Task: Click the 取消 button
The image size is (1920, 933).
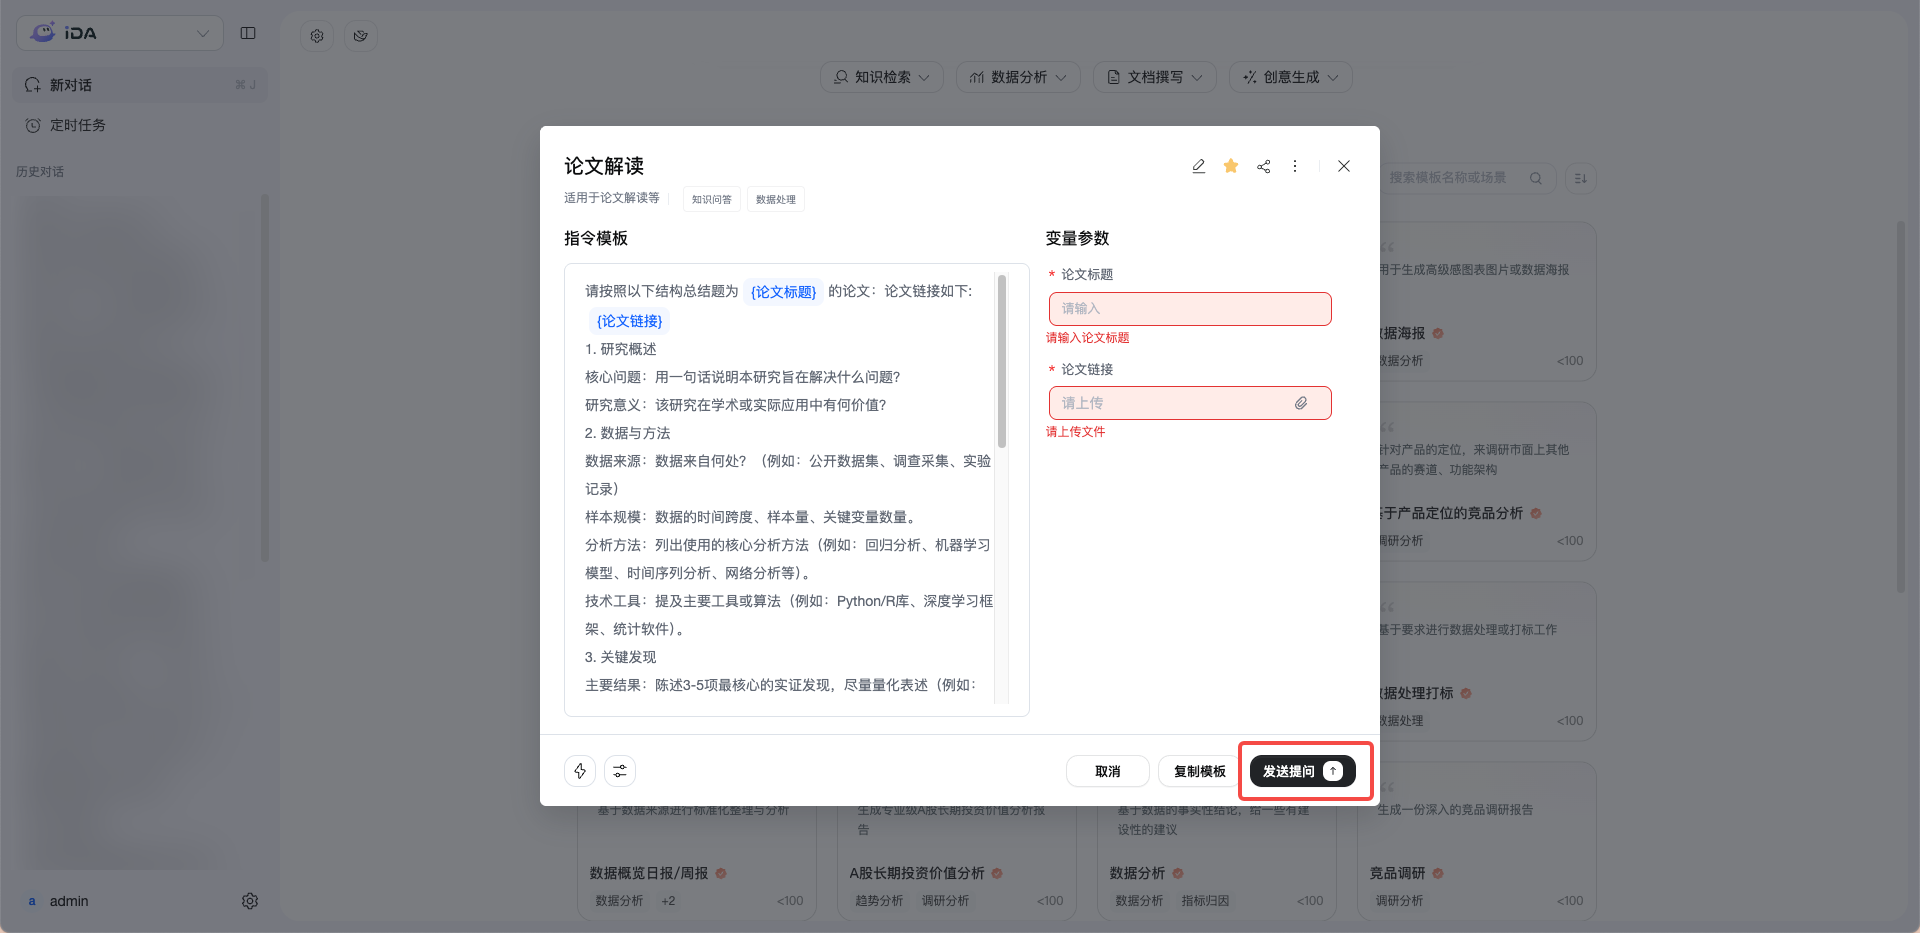Action: click(1108, 771)
